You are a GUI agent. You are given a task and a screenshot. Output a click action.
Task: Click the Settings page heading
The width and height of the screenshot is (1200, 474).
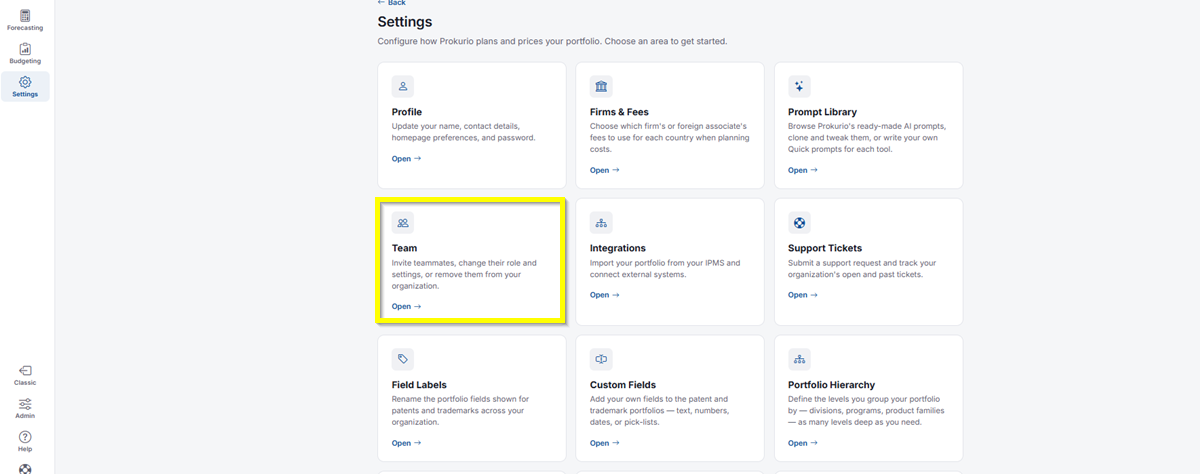[x=405, y=22]
